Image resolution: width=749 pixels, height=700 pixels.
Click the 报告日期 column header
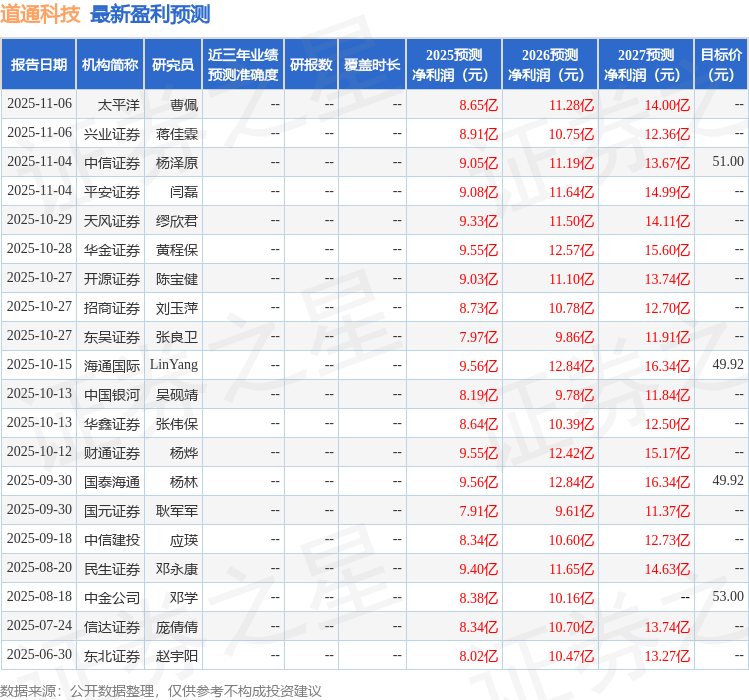click(39, 65)
